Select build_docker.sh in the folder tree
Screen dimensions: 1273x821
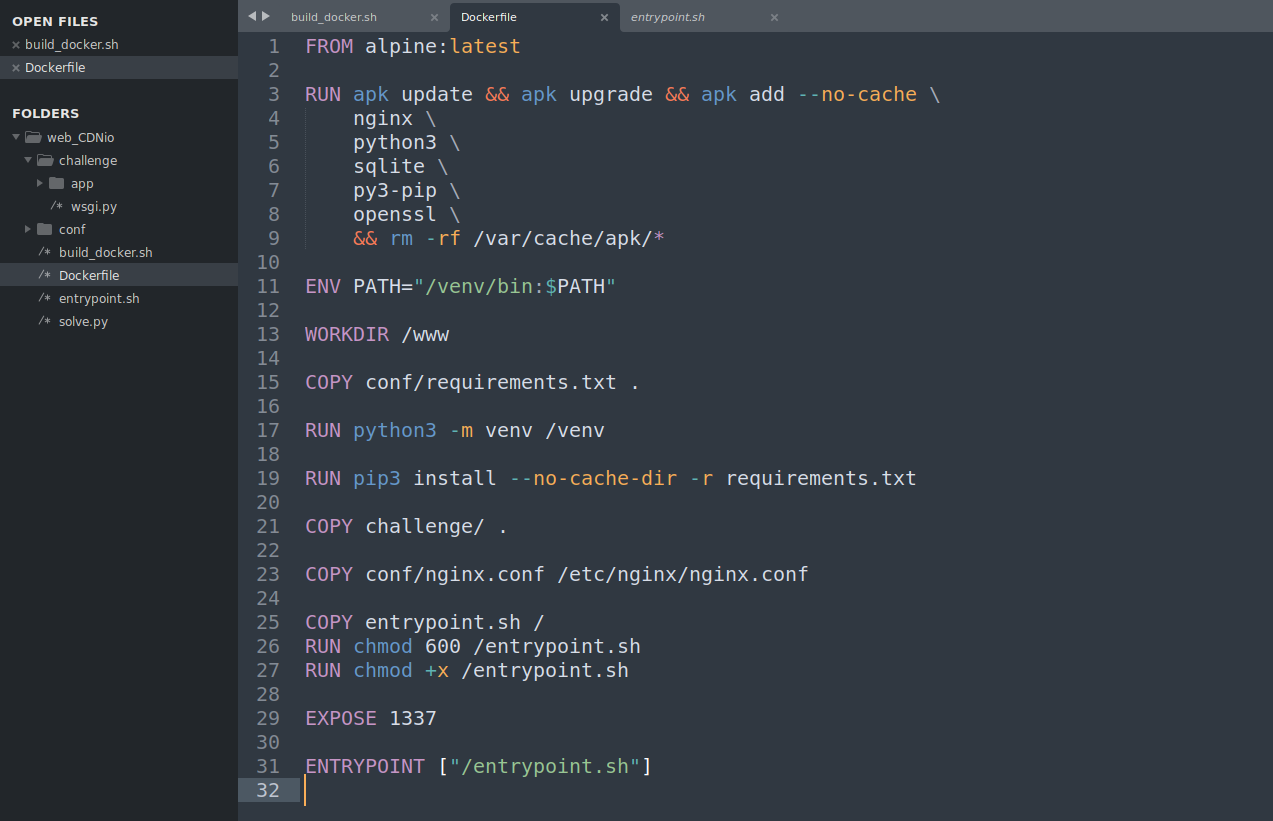[105, 253]
